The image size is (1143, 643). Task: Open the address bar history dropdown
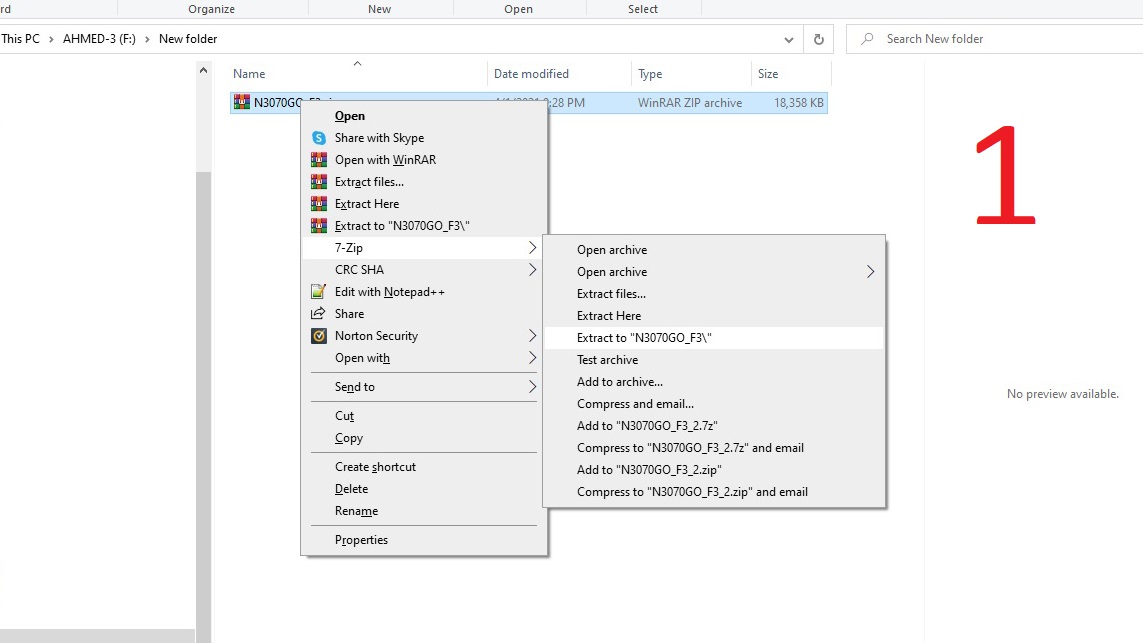coord(789,39)
